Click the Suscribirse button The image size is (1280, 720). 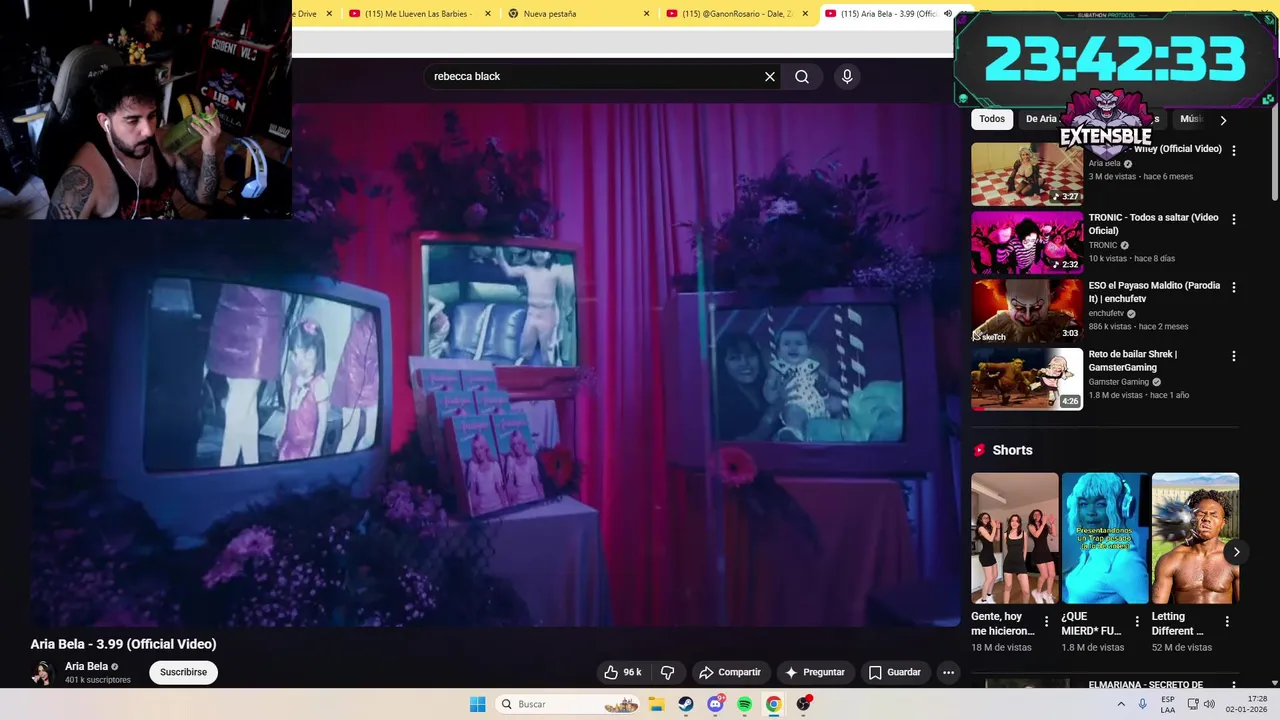183,672
